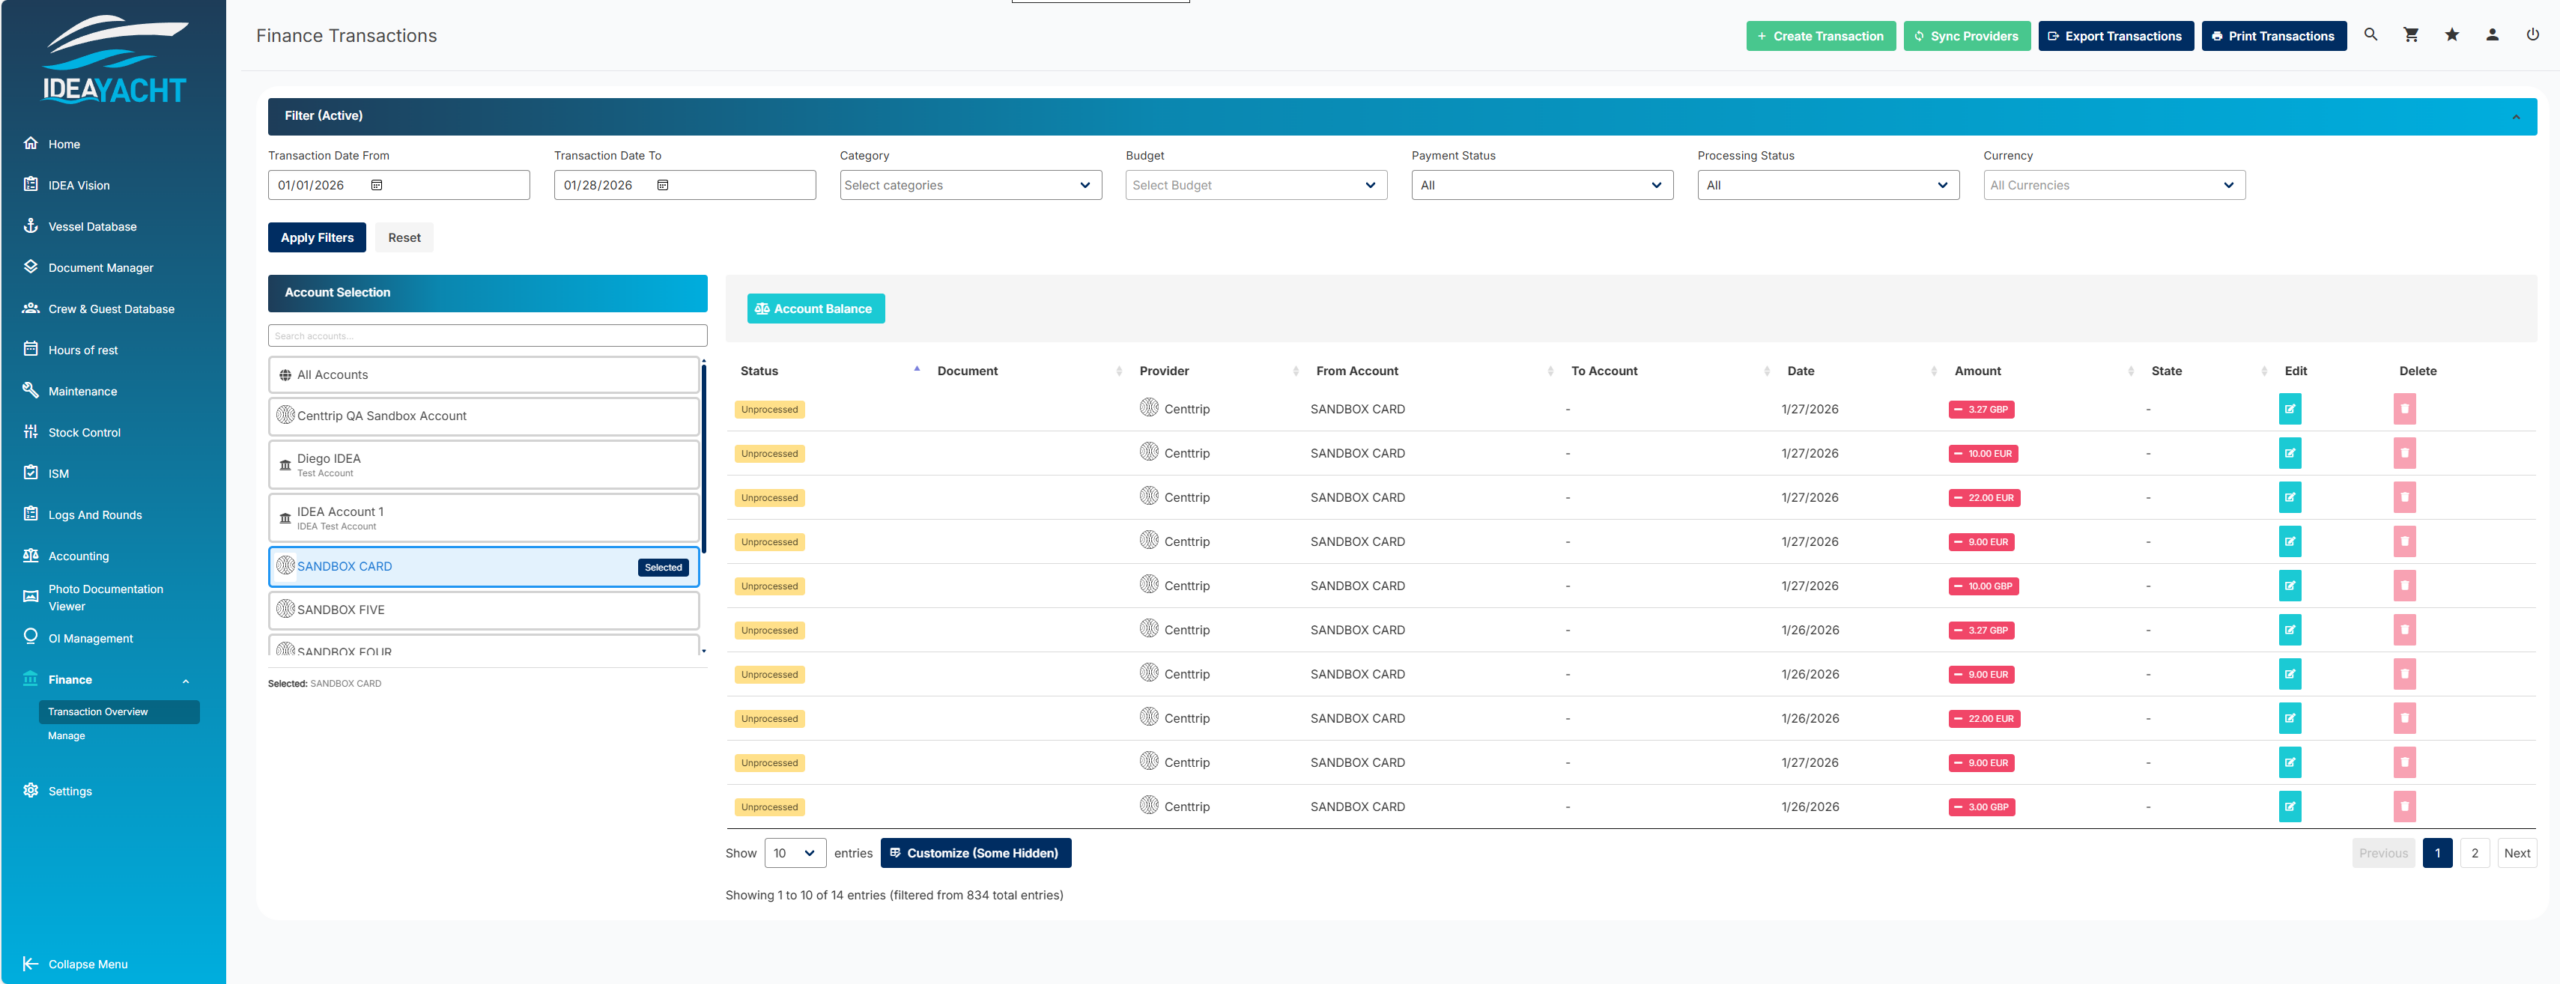Choose the Centtrip QA Sandbox Account
The height and width of the screenshot is (984, 2560).
click(x=484, y=416)
